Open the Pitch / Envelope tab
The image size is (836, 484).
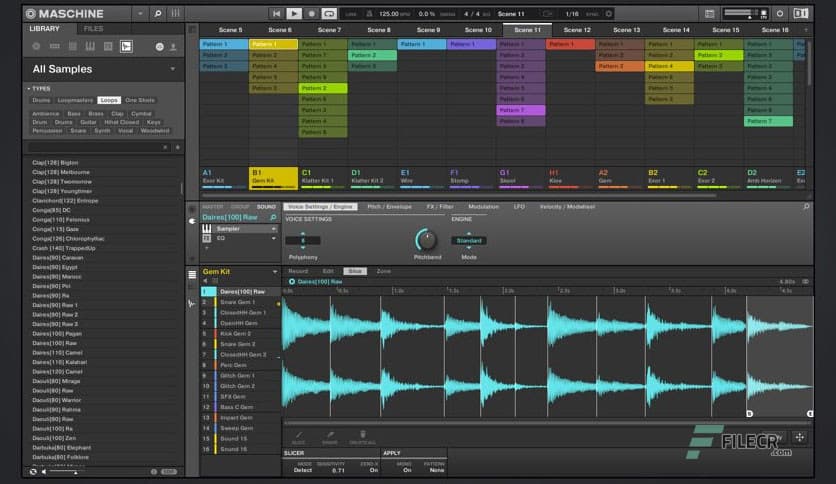coord(388,206)
